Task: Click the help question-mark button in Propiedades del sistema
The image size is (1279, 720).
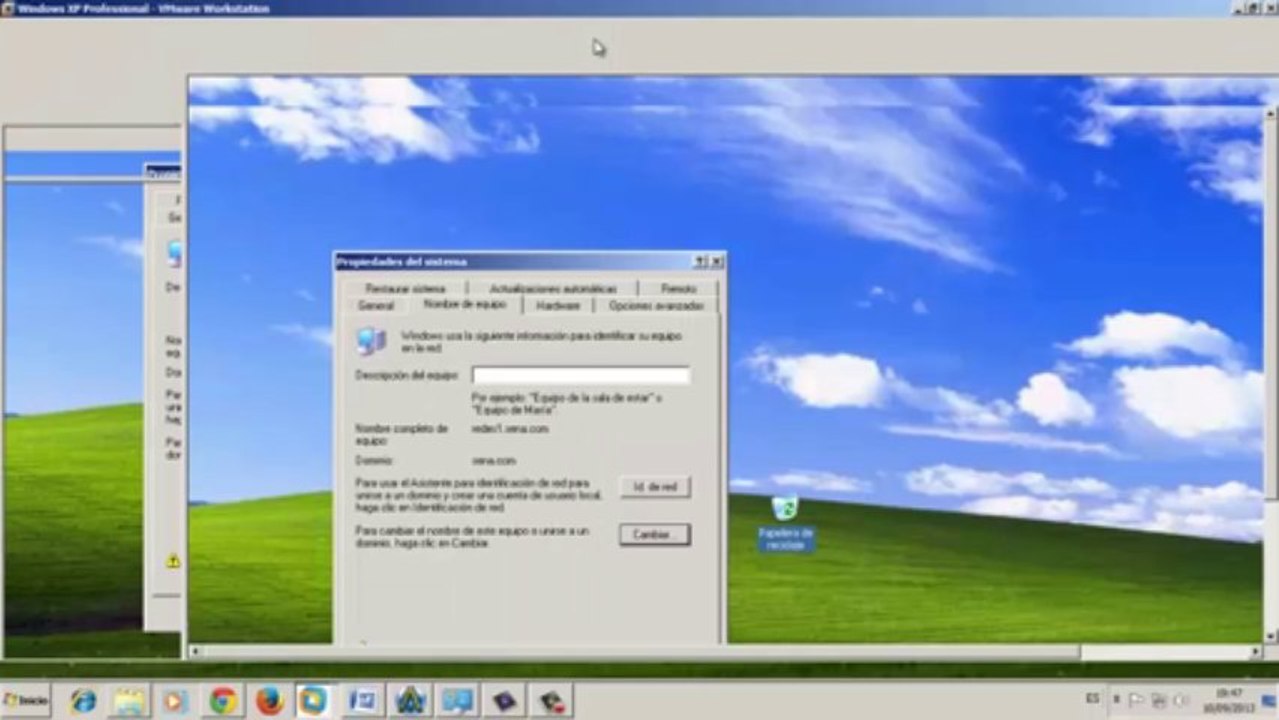Action: click(701, 261)
